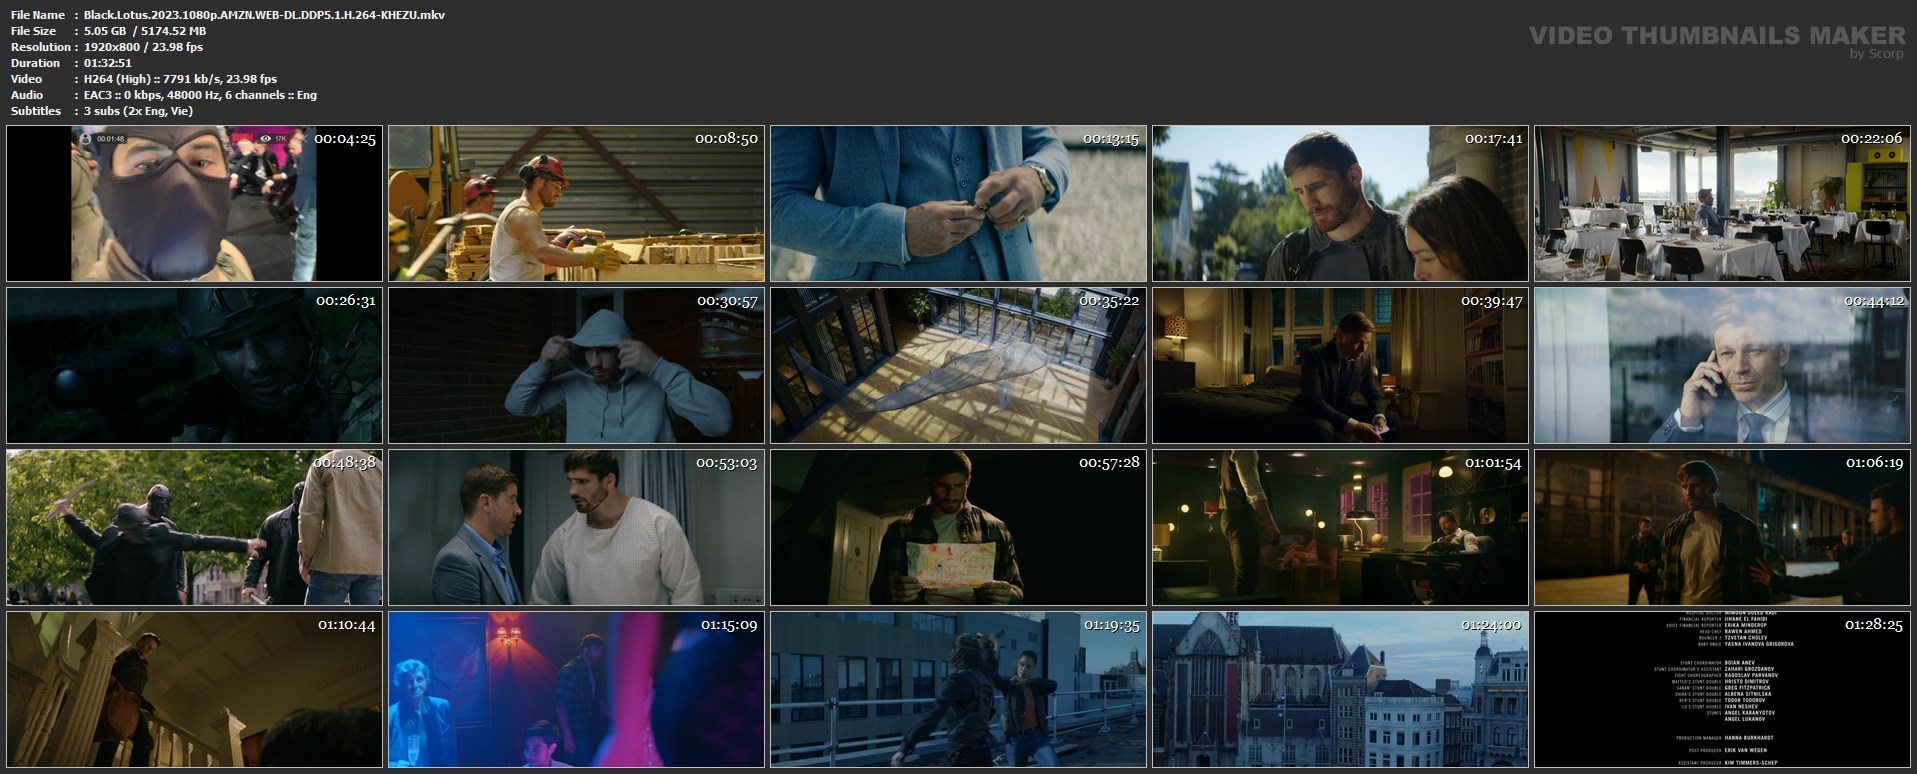
Task: Open the thumbnail at 01:15:09
Action: [576, 689]
